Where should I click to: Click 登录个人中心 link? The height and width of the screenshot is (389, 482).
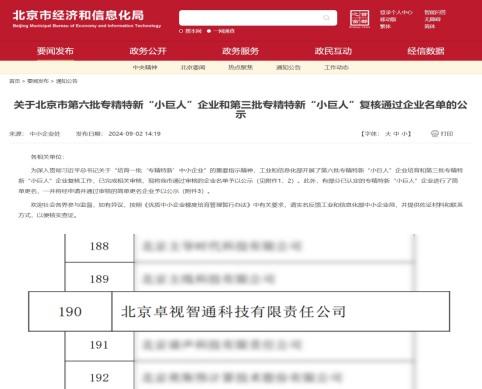click(x=396, y=12)
